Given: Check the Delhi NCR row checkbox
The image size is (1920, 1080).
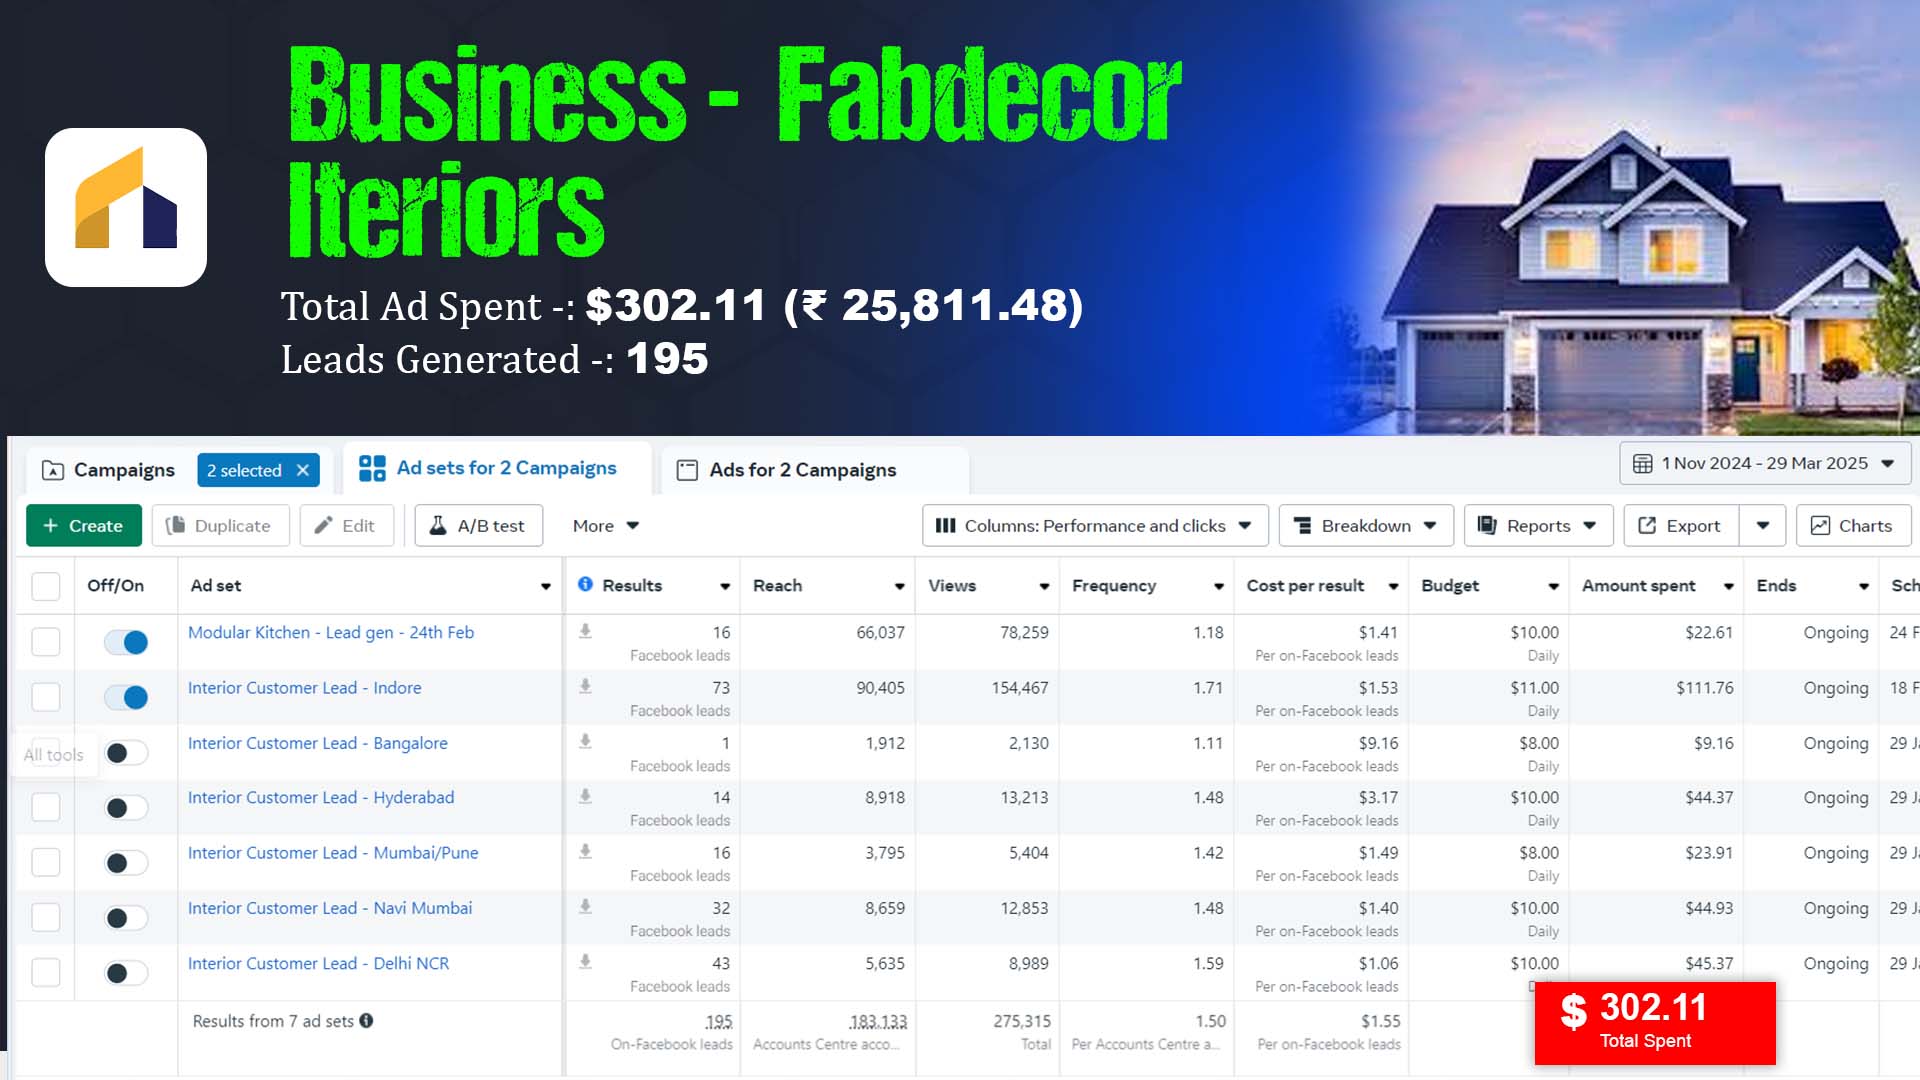Looking at the screenshot, I should [46, 972].
